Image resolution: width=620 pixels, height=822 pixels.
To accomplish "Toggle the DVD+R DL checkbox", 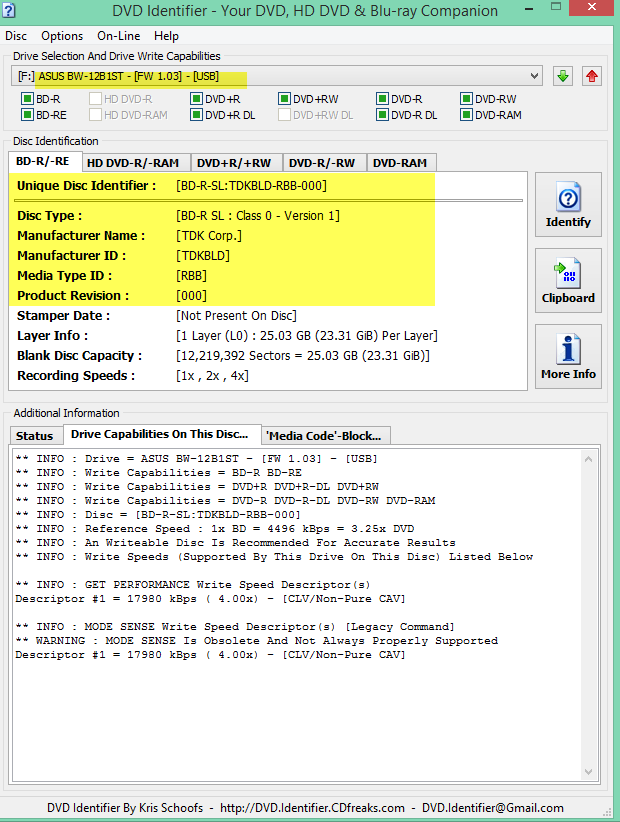I will click(x=197, y=115).
